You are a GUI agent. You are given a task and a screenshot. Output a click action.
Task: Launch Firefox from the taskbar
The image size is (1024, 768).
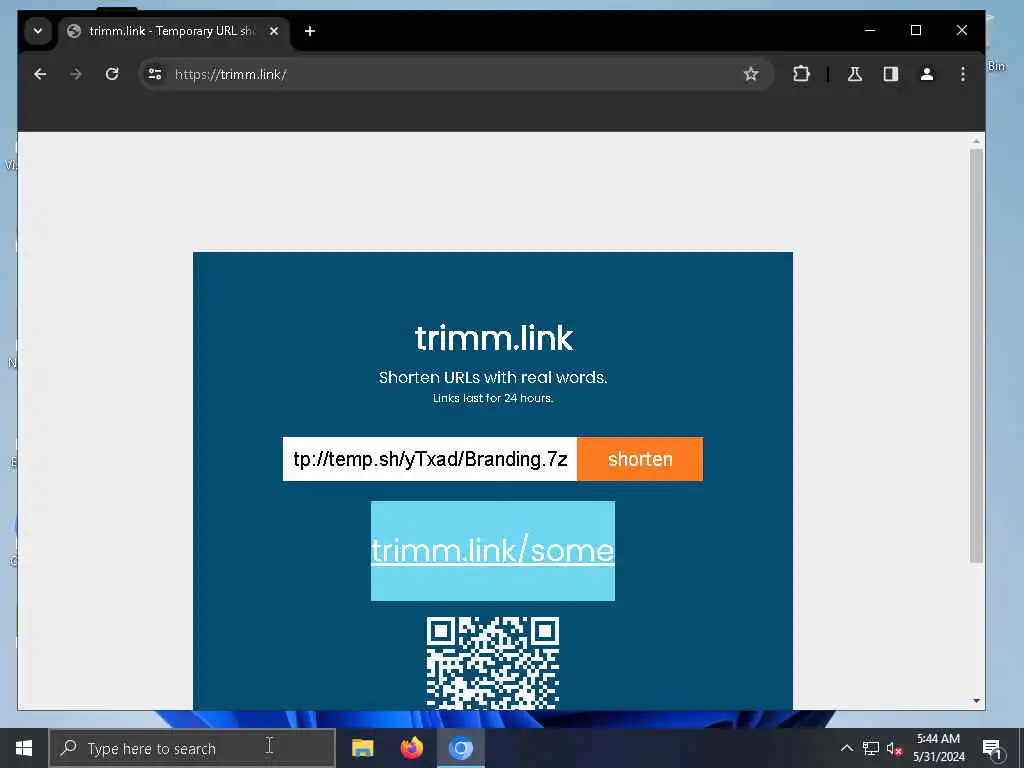click(x=411, y=748)
